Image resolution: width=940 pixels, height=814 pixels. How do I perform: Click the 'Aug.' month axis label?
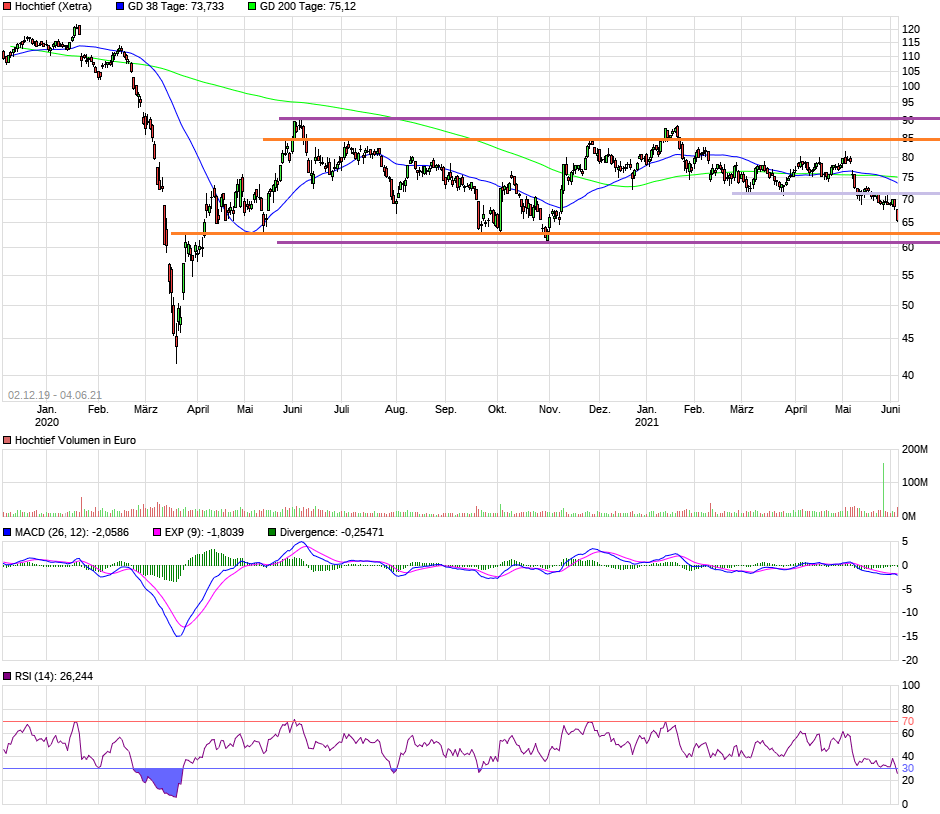click(x=396, y=409)
